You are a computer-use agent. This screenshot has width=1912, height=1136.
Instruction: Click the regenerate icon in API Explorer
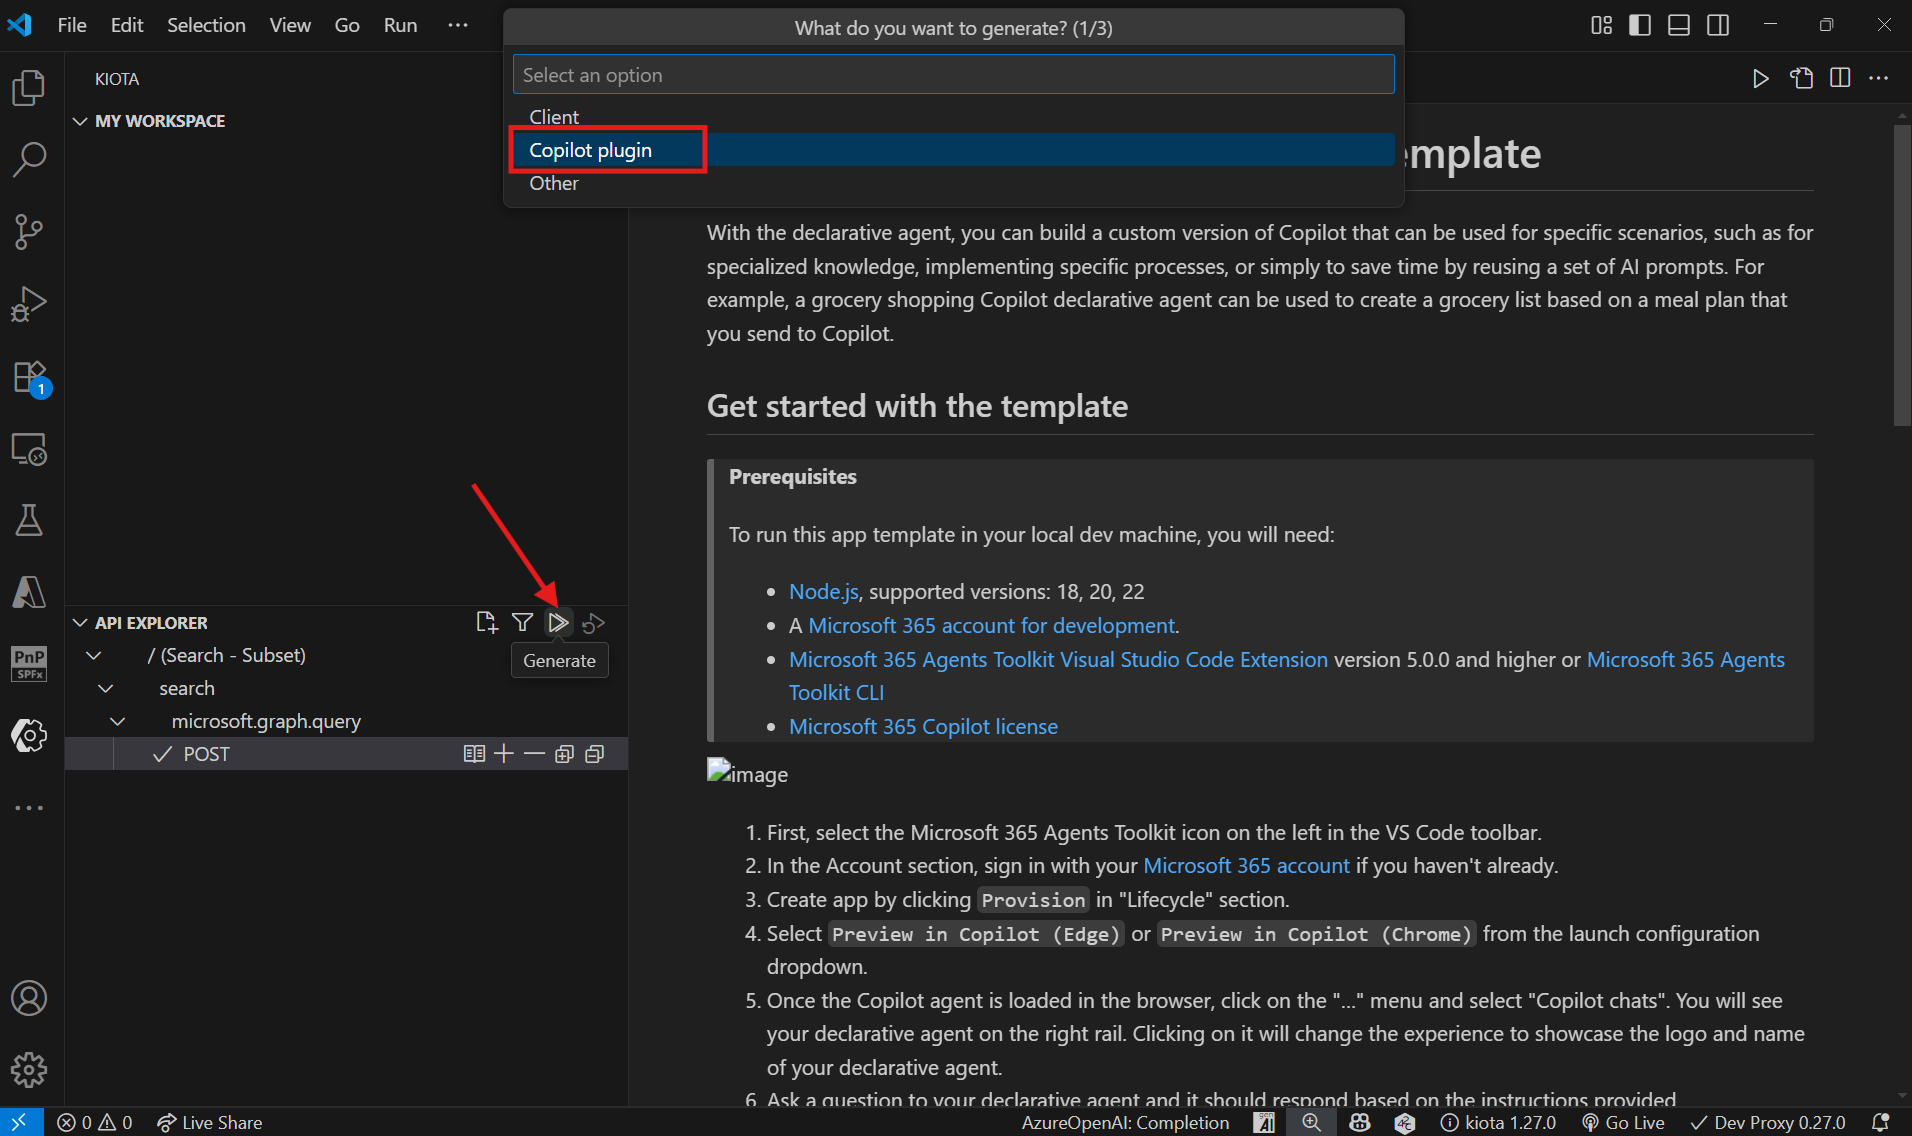(x=594, y=622)
